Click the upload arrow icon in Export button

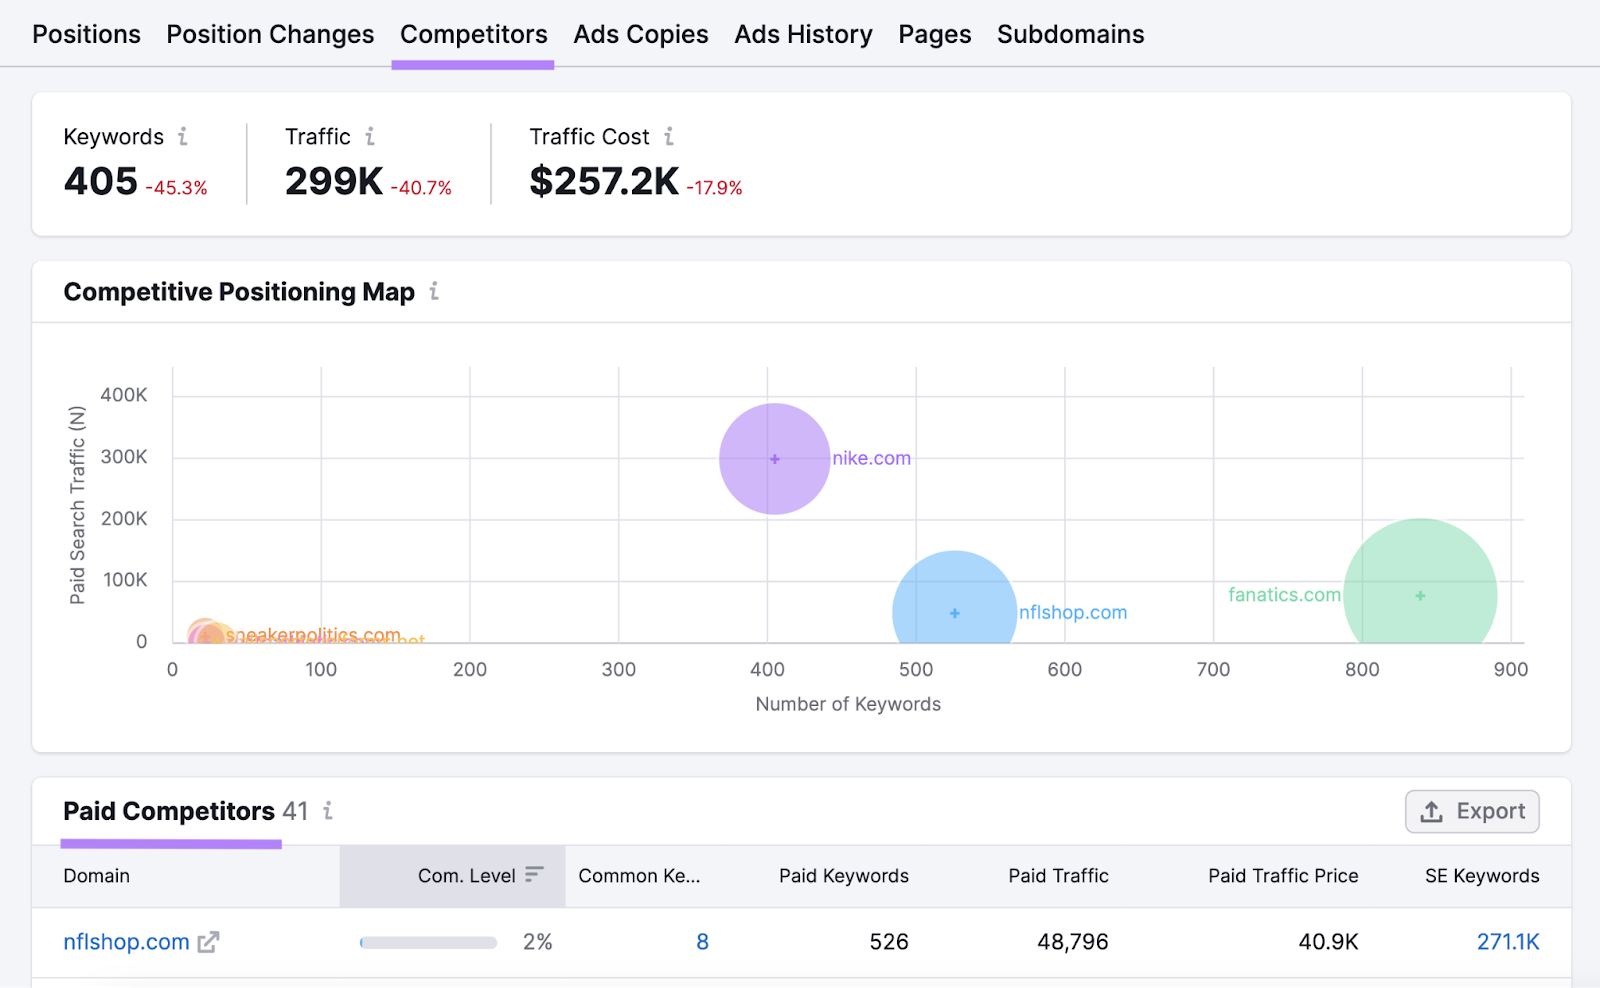[1432, 812]
